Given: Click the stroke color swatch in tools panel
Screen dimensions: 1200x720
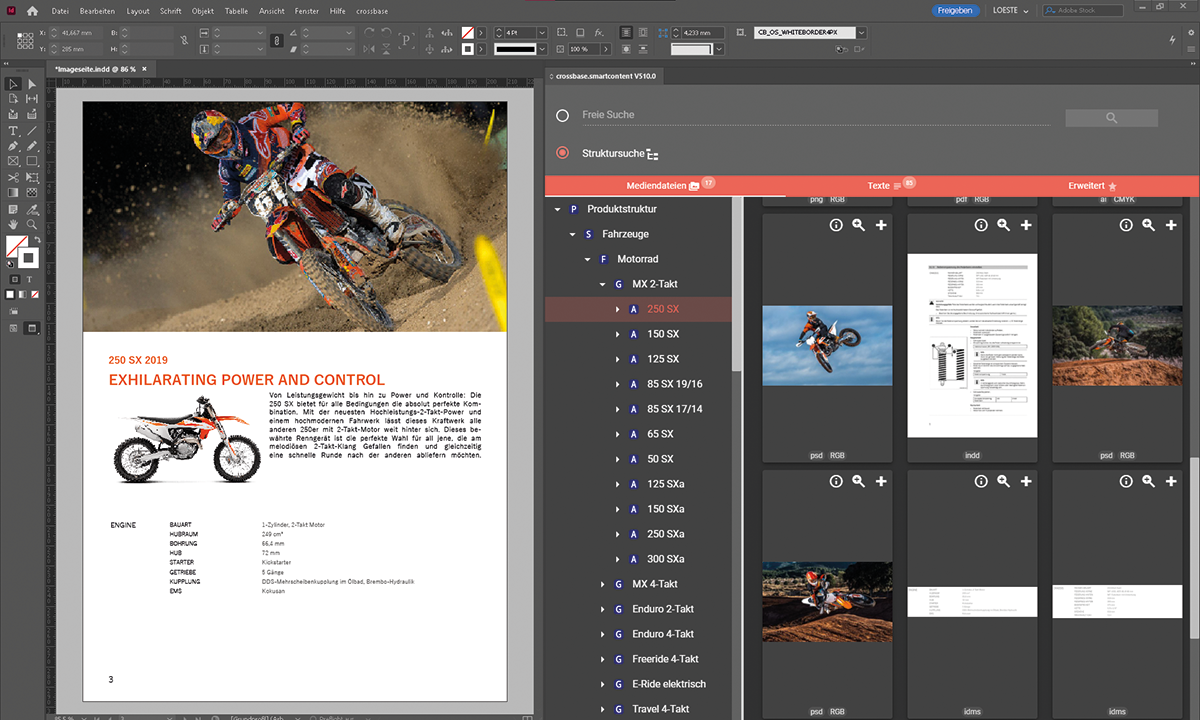Looking at the screenshot, I should (x=29, y=259).
